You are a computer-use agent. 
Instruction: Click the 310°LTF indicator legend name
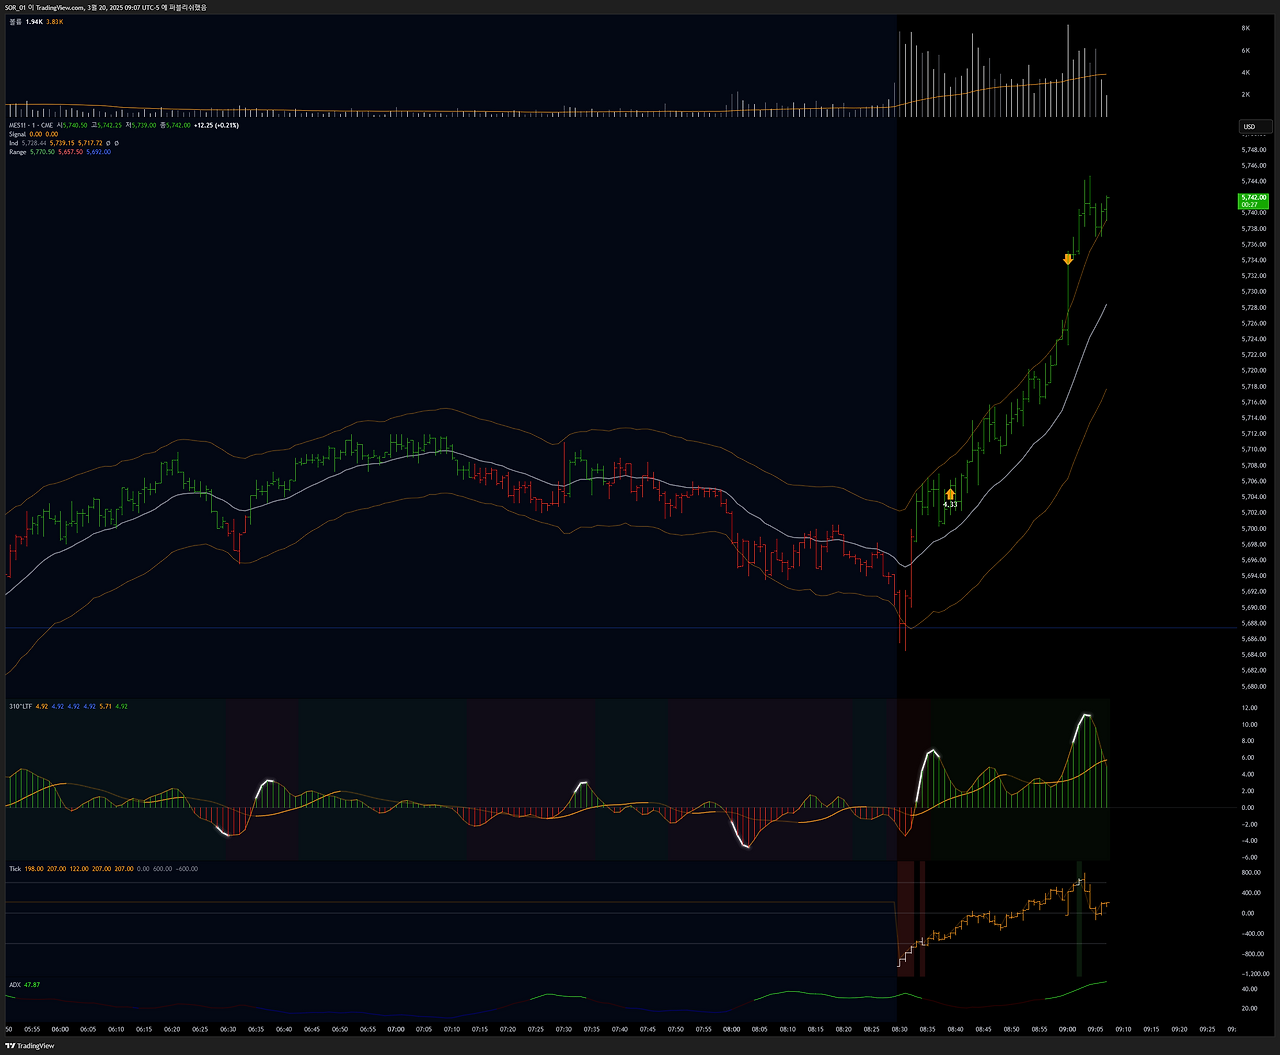19,706
